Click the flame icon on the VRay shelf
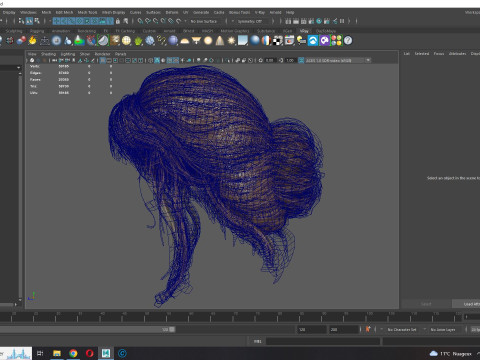 pyautogui.click(x=32, y=41)
